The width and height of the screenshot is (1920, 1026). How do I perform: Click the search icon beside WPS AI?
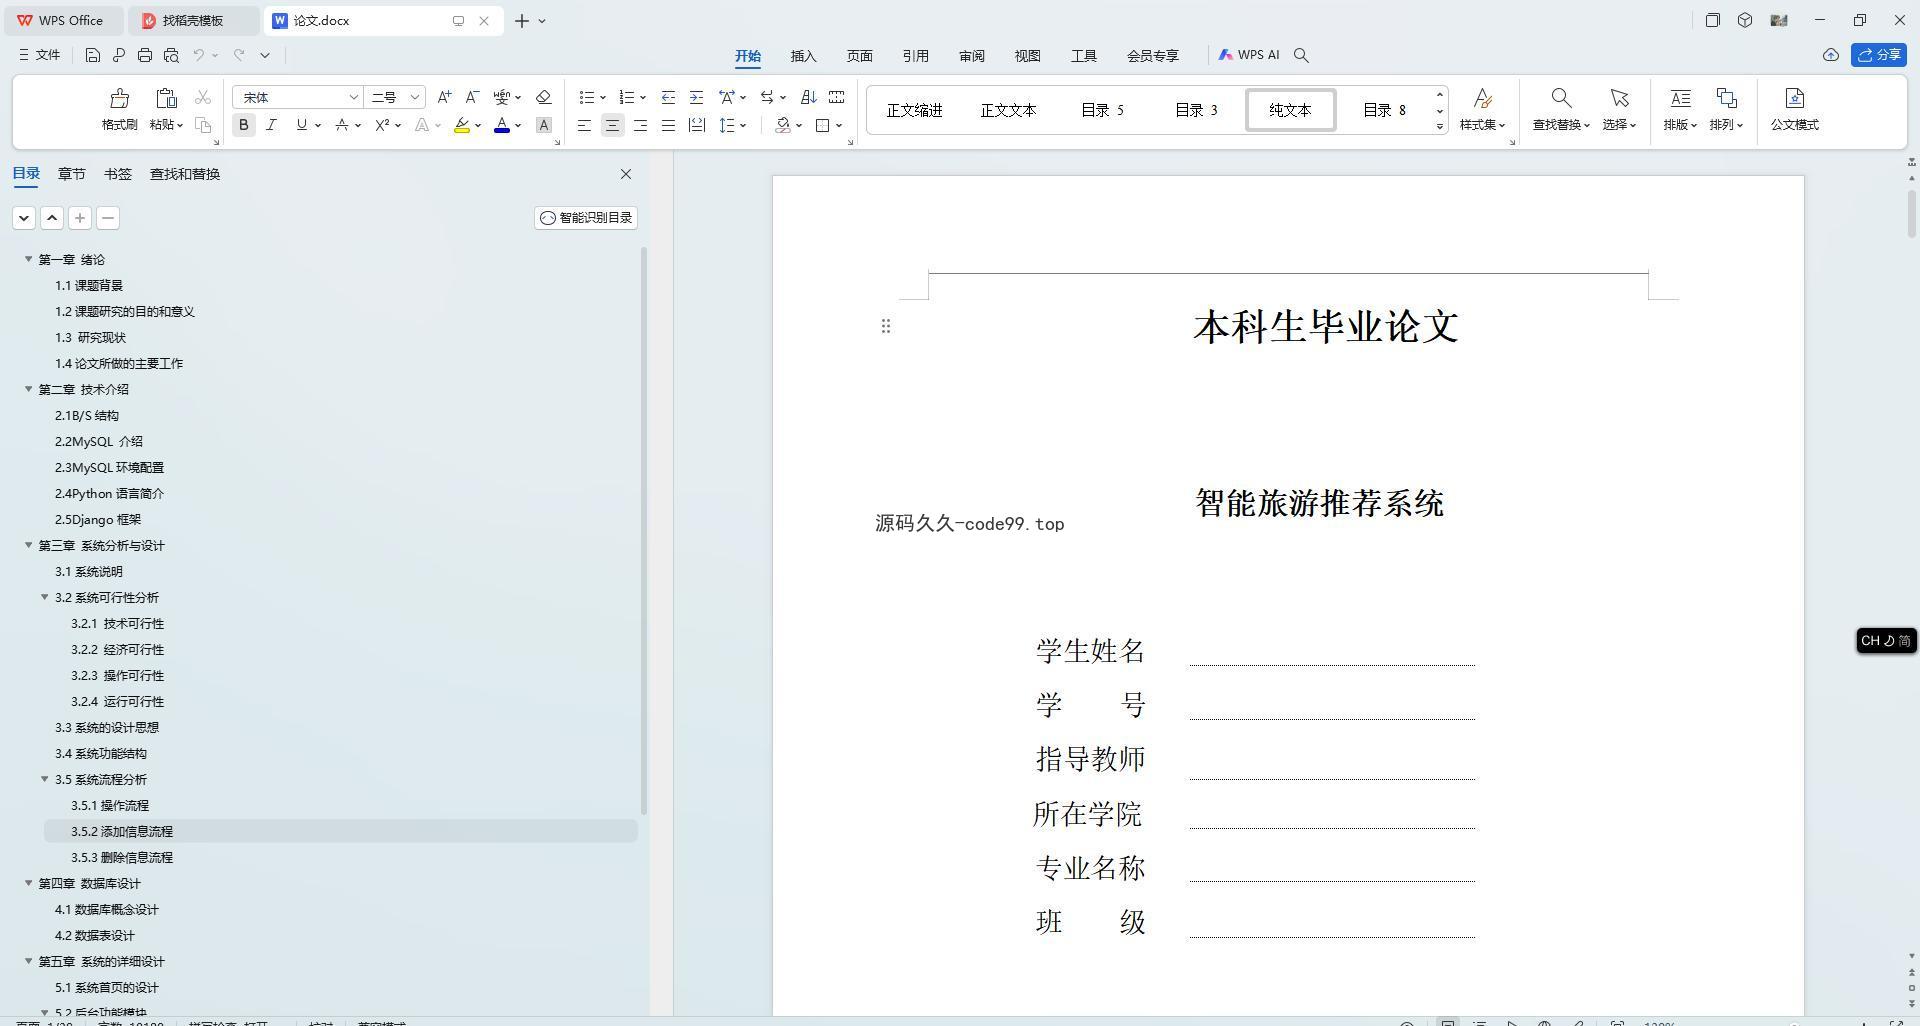point(1301,55)
